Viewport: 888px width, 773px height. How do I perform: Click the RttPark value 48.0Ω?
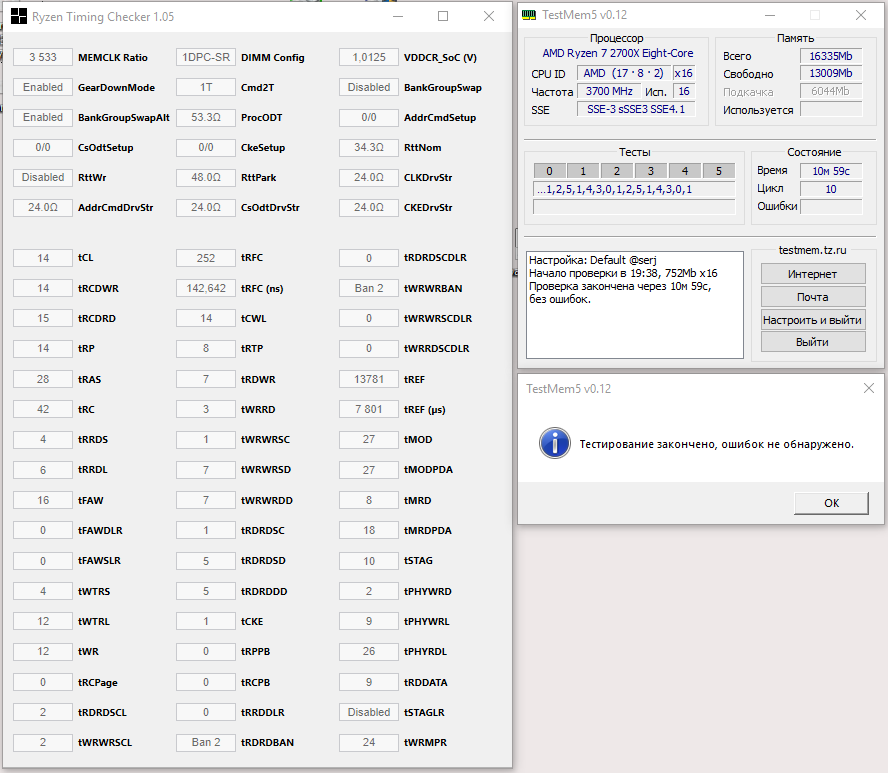pyautogui.click(x=206, y=177)
